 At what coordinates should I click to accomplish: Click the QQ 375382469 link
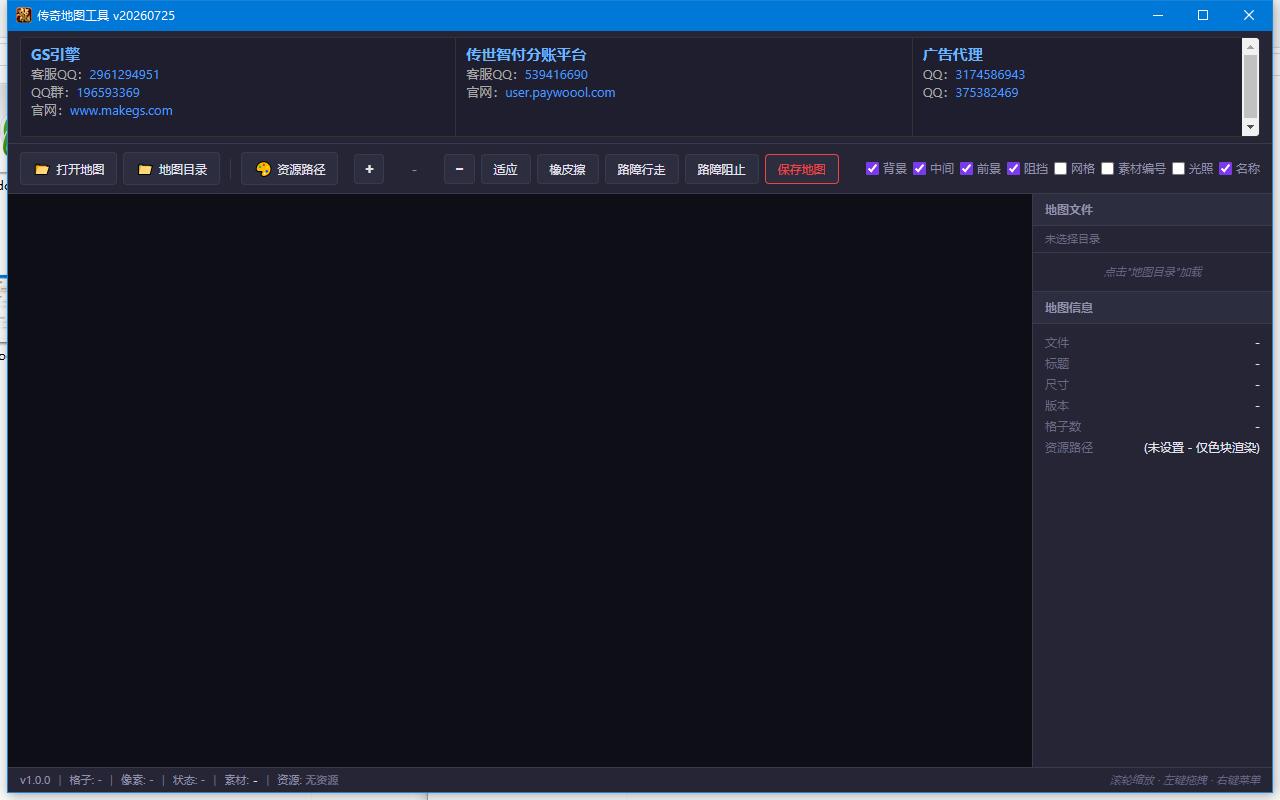[987, 92]
